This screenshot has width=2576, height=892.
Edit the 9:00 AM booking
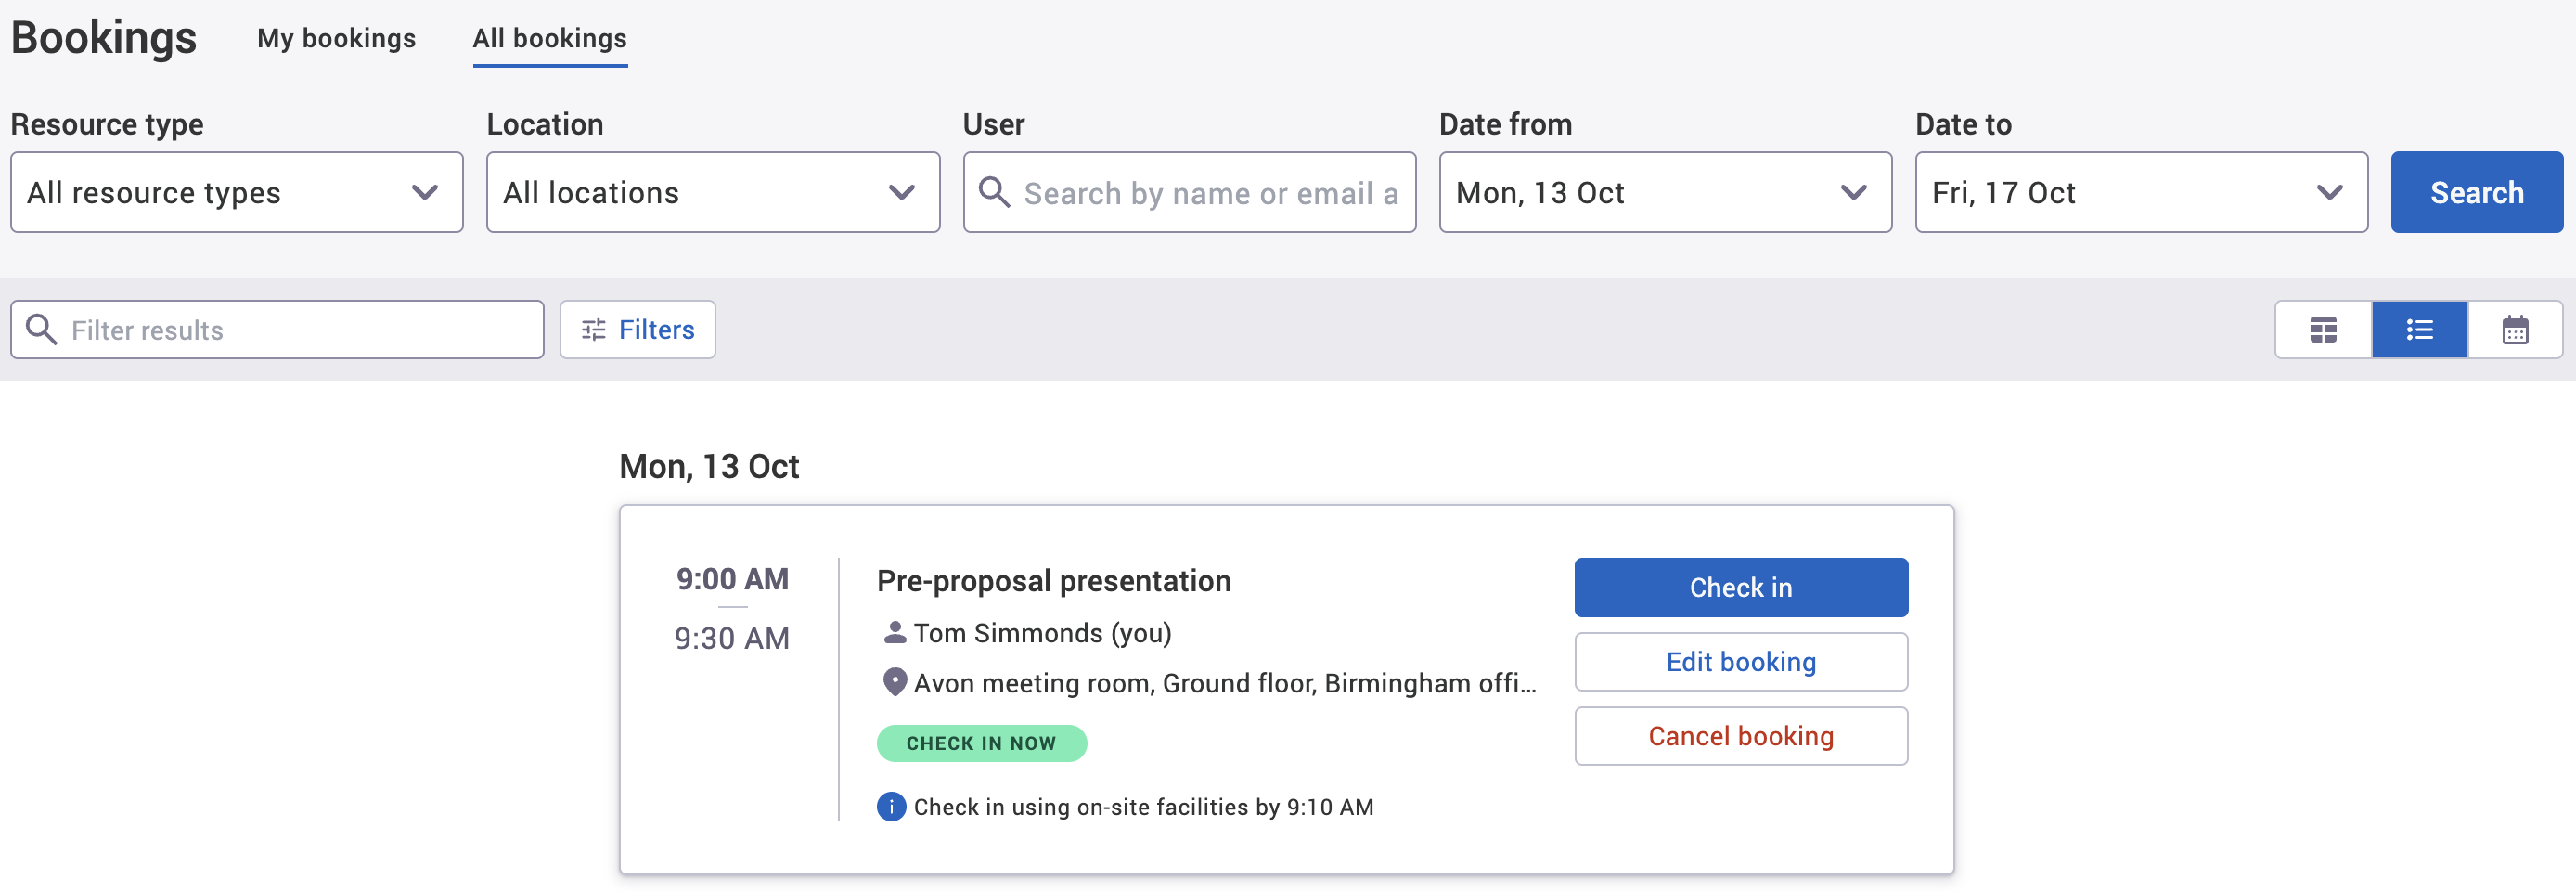coord(1740,661)
